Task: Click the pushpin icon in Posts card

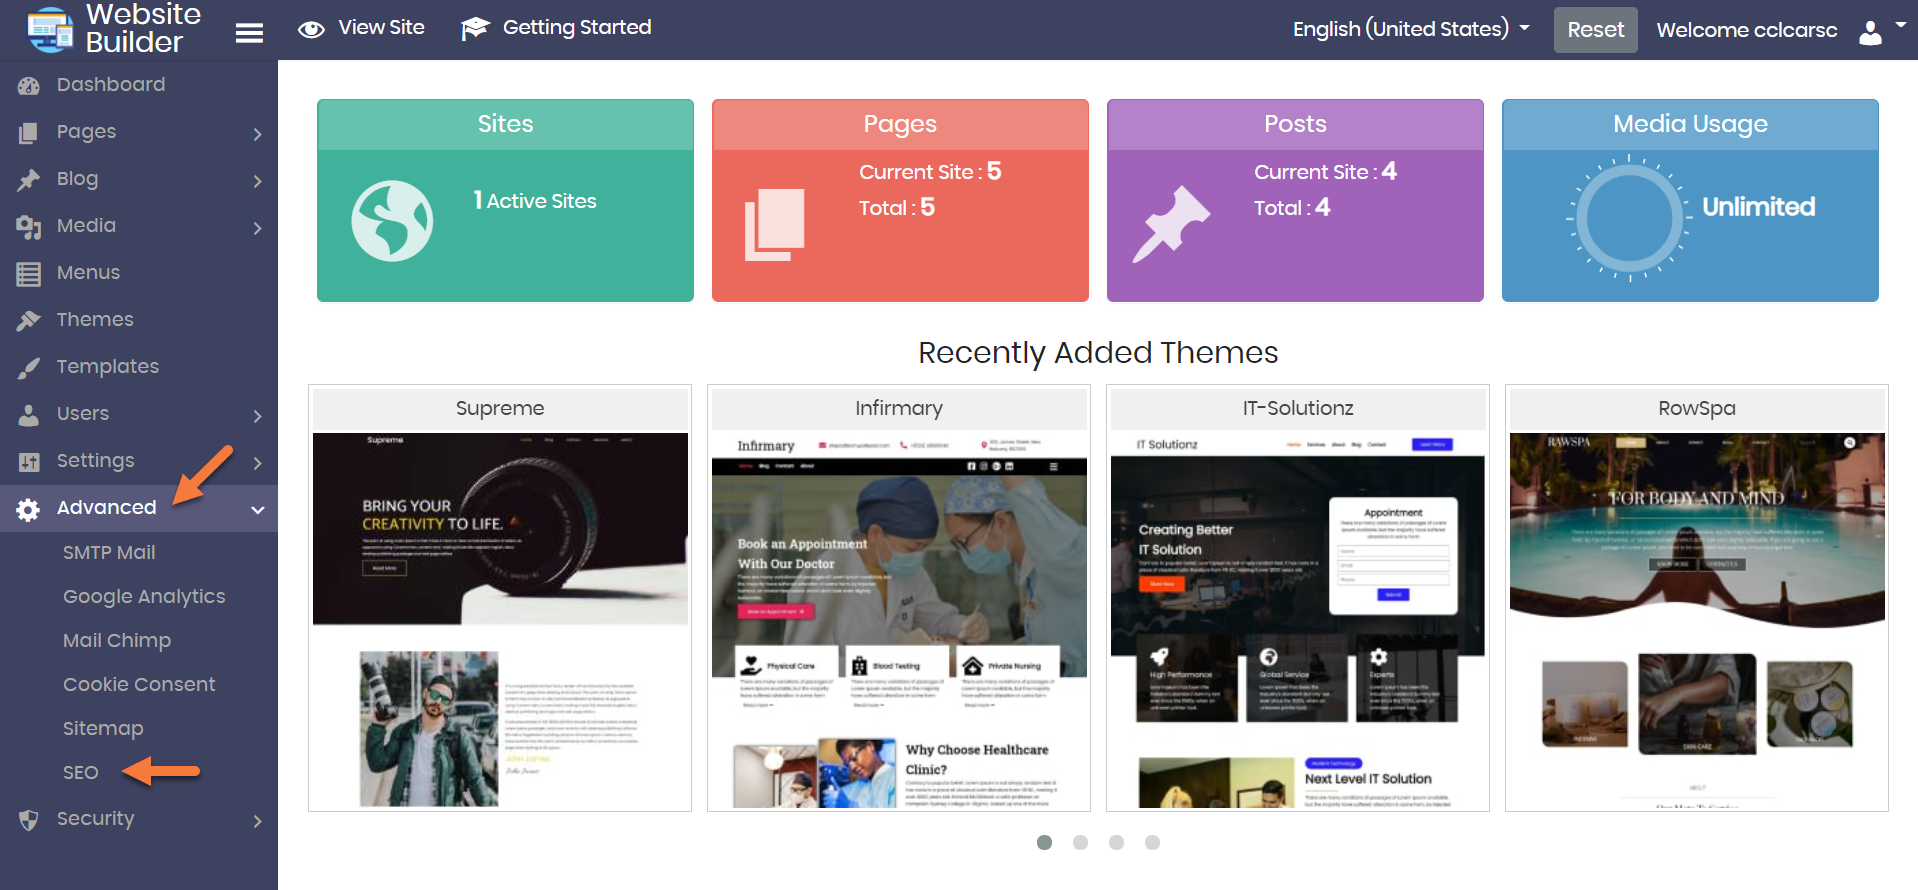Action: coord(1170,224)
